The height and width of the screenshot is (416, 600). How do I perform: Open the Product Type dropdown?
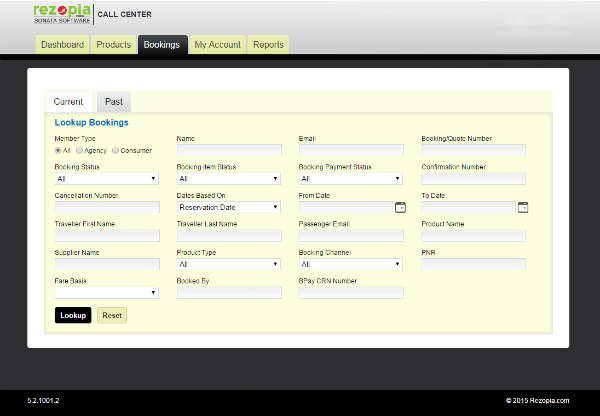(x=228, y=264)
